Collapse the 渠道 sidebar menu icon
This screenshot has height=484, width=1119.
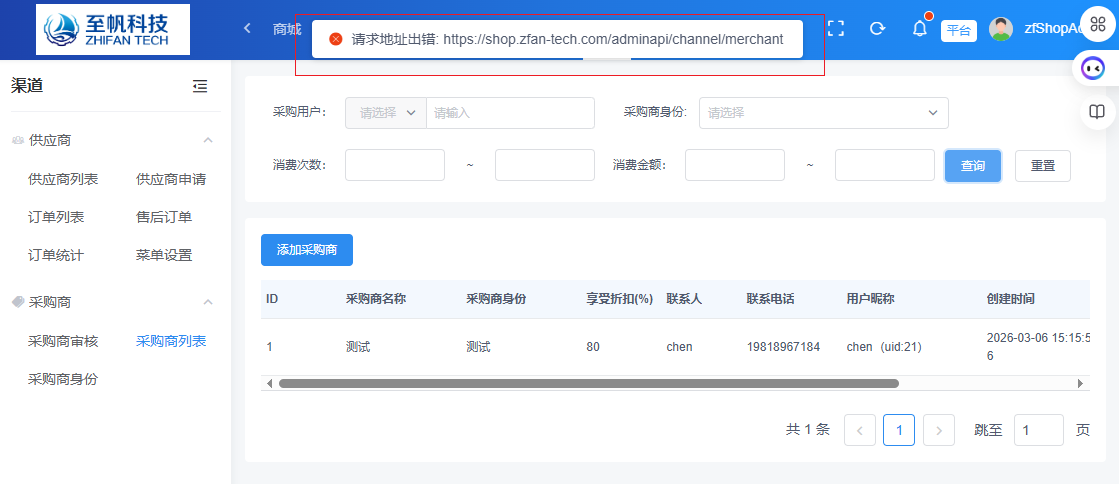click(x=200, y=87)
